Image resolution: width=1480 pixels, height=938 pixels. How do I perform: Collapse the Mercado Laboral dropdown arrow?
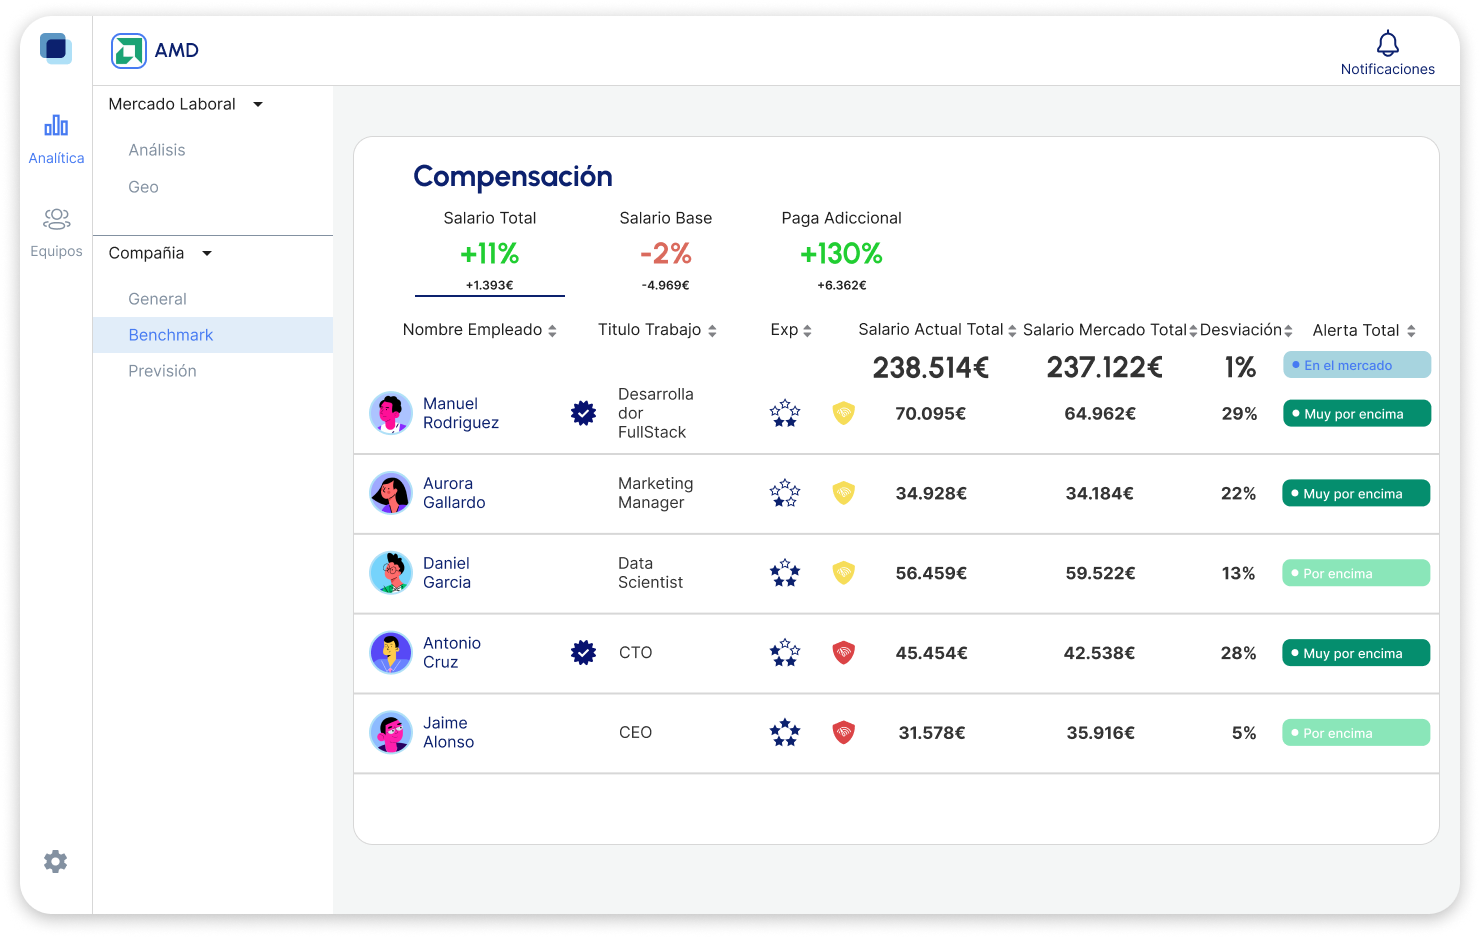(258, 104)
